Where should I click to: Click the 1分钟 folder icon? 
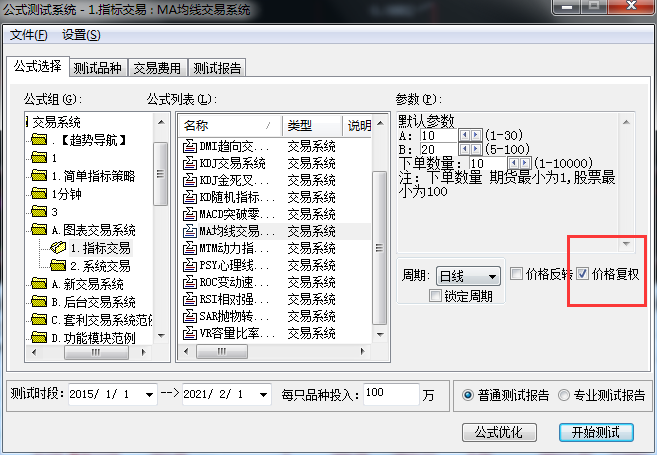(x=39, y=194)
